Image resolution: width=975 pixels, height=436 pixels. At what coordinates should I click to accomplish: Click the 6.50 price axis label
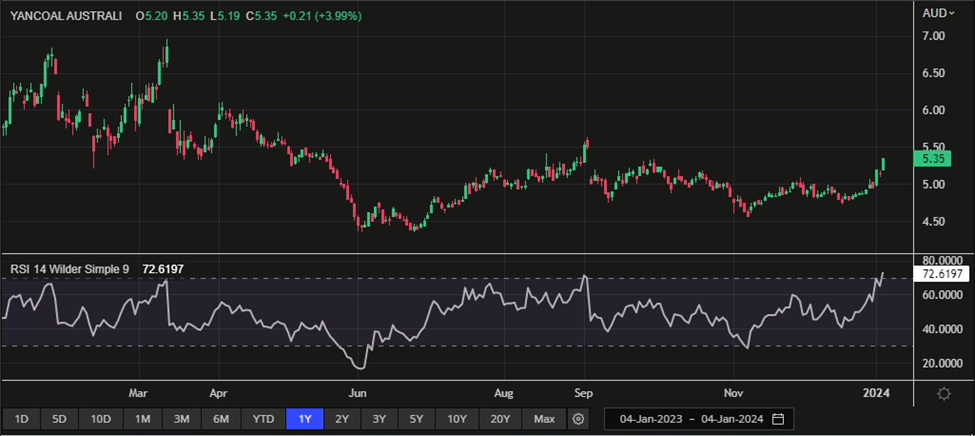coord(934,73)
